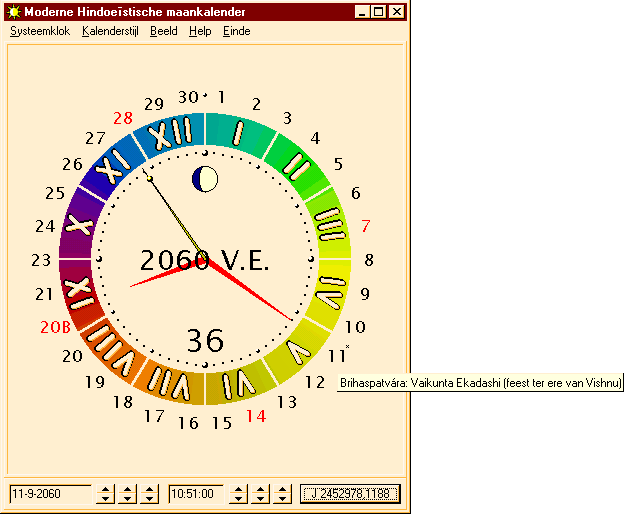
Task: Click the sun icon in the title bar
Action: [13, 11]
